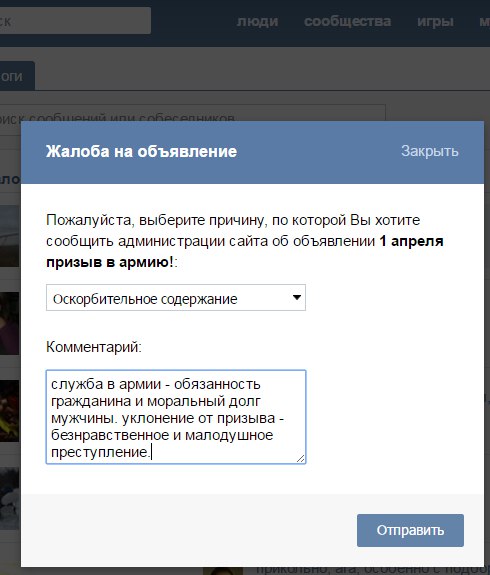Open the сообщества menu item
The image size is (490, 575).
point(347,21)
